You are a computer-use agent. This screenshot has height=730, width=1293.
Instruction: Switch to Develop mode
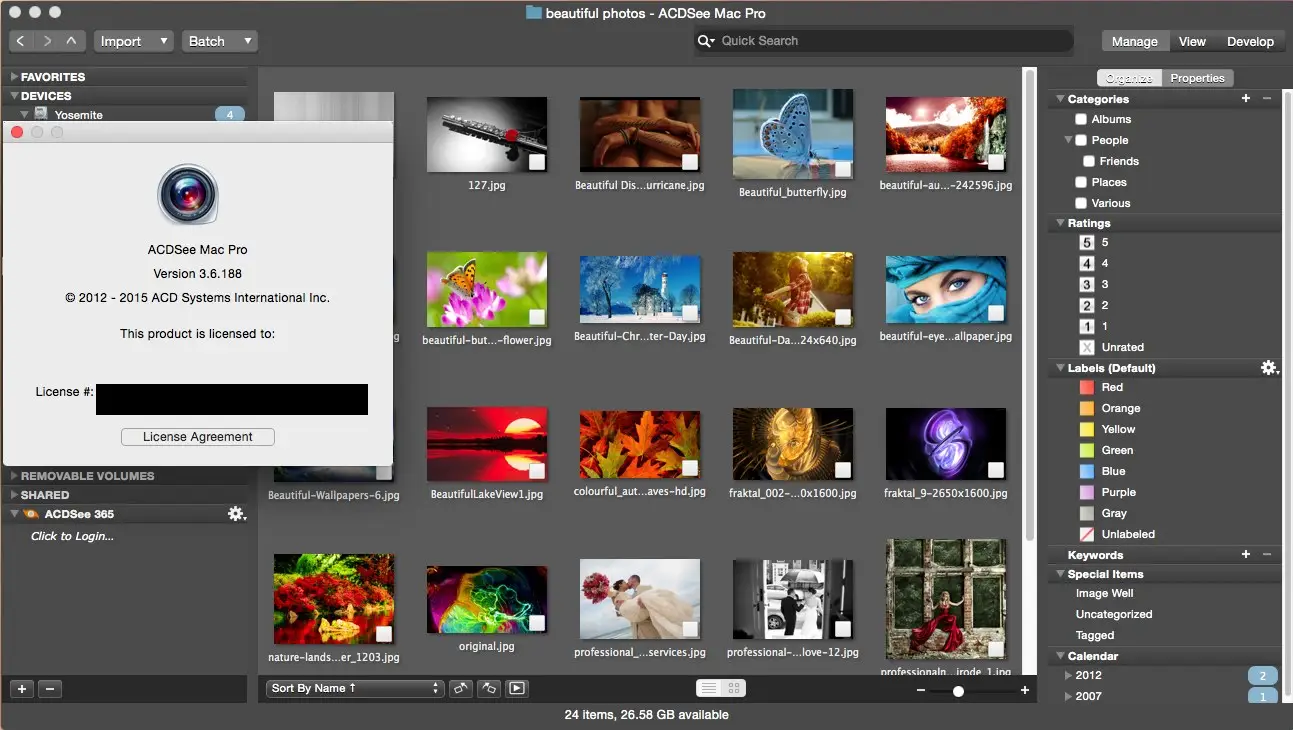click(1250, 41)
